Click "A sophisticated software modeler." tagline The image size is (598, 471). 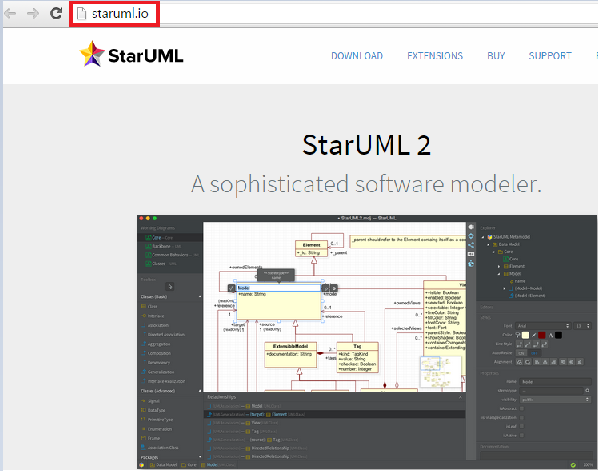coord(366,185)
